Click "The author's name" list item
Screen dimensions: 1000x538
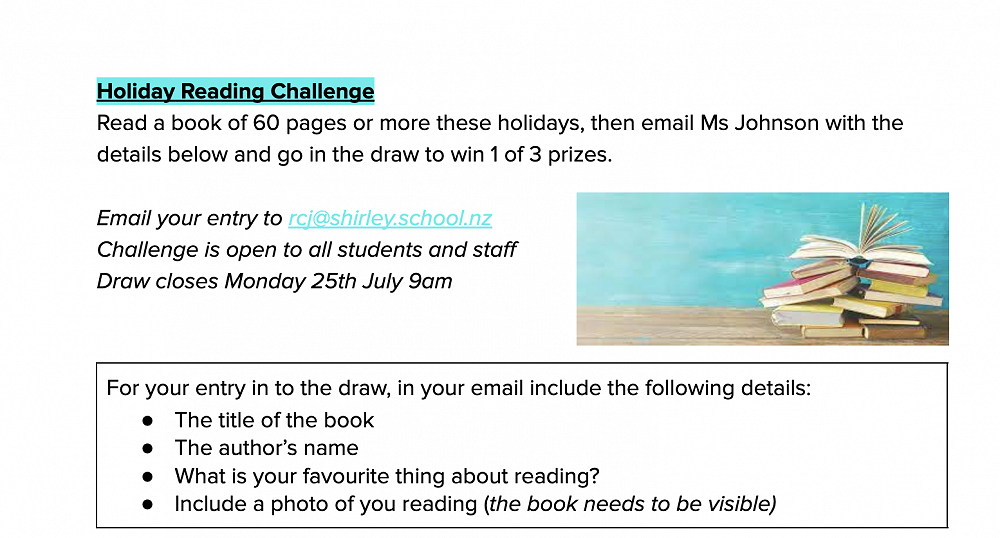[x=266, y=448]
